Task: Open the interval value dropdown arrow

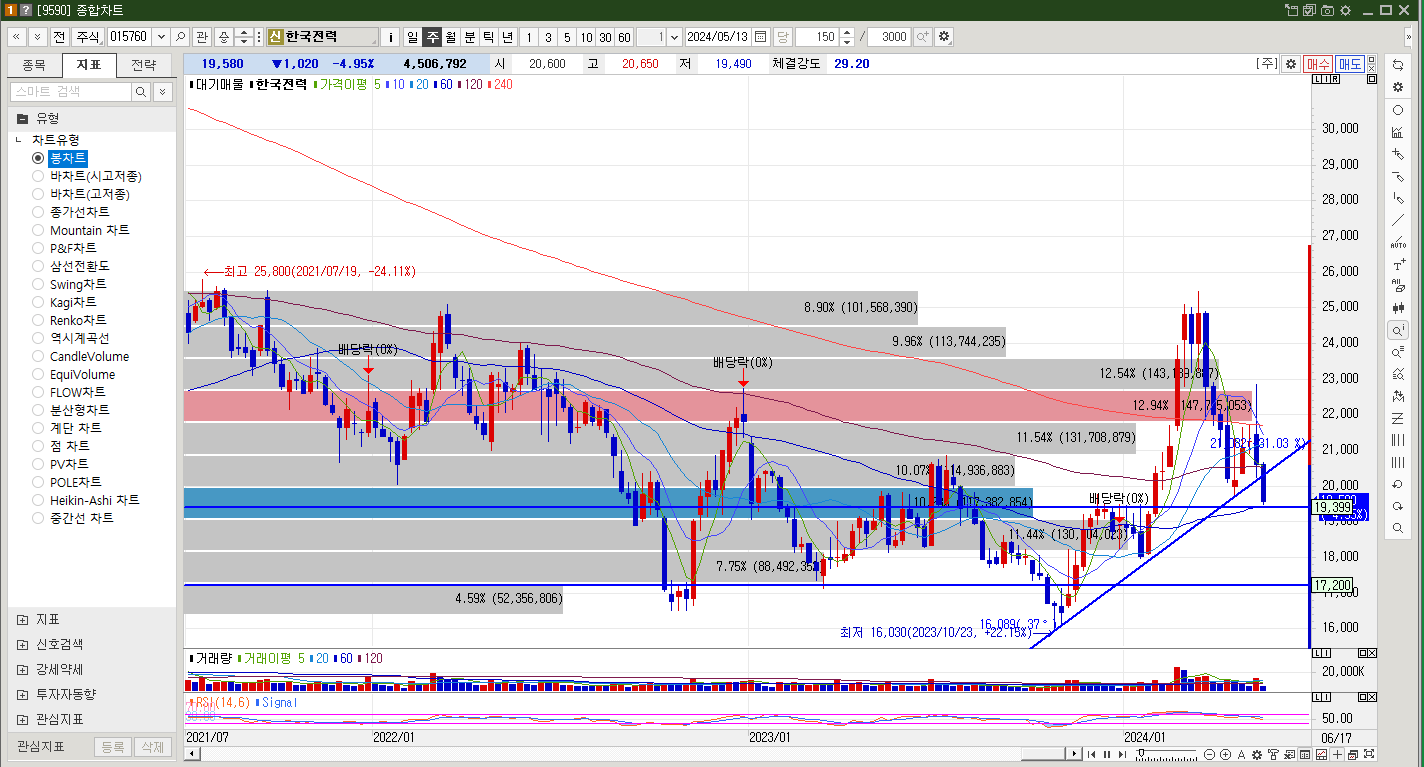Action: (674, 37)
